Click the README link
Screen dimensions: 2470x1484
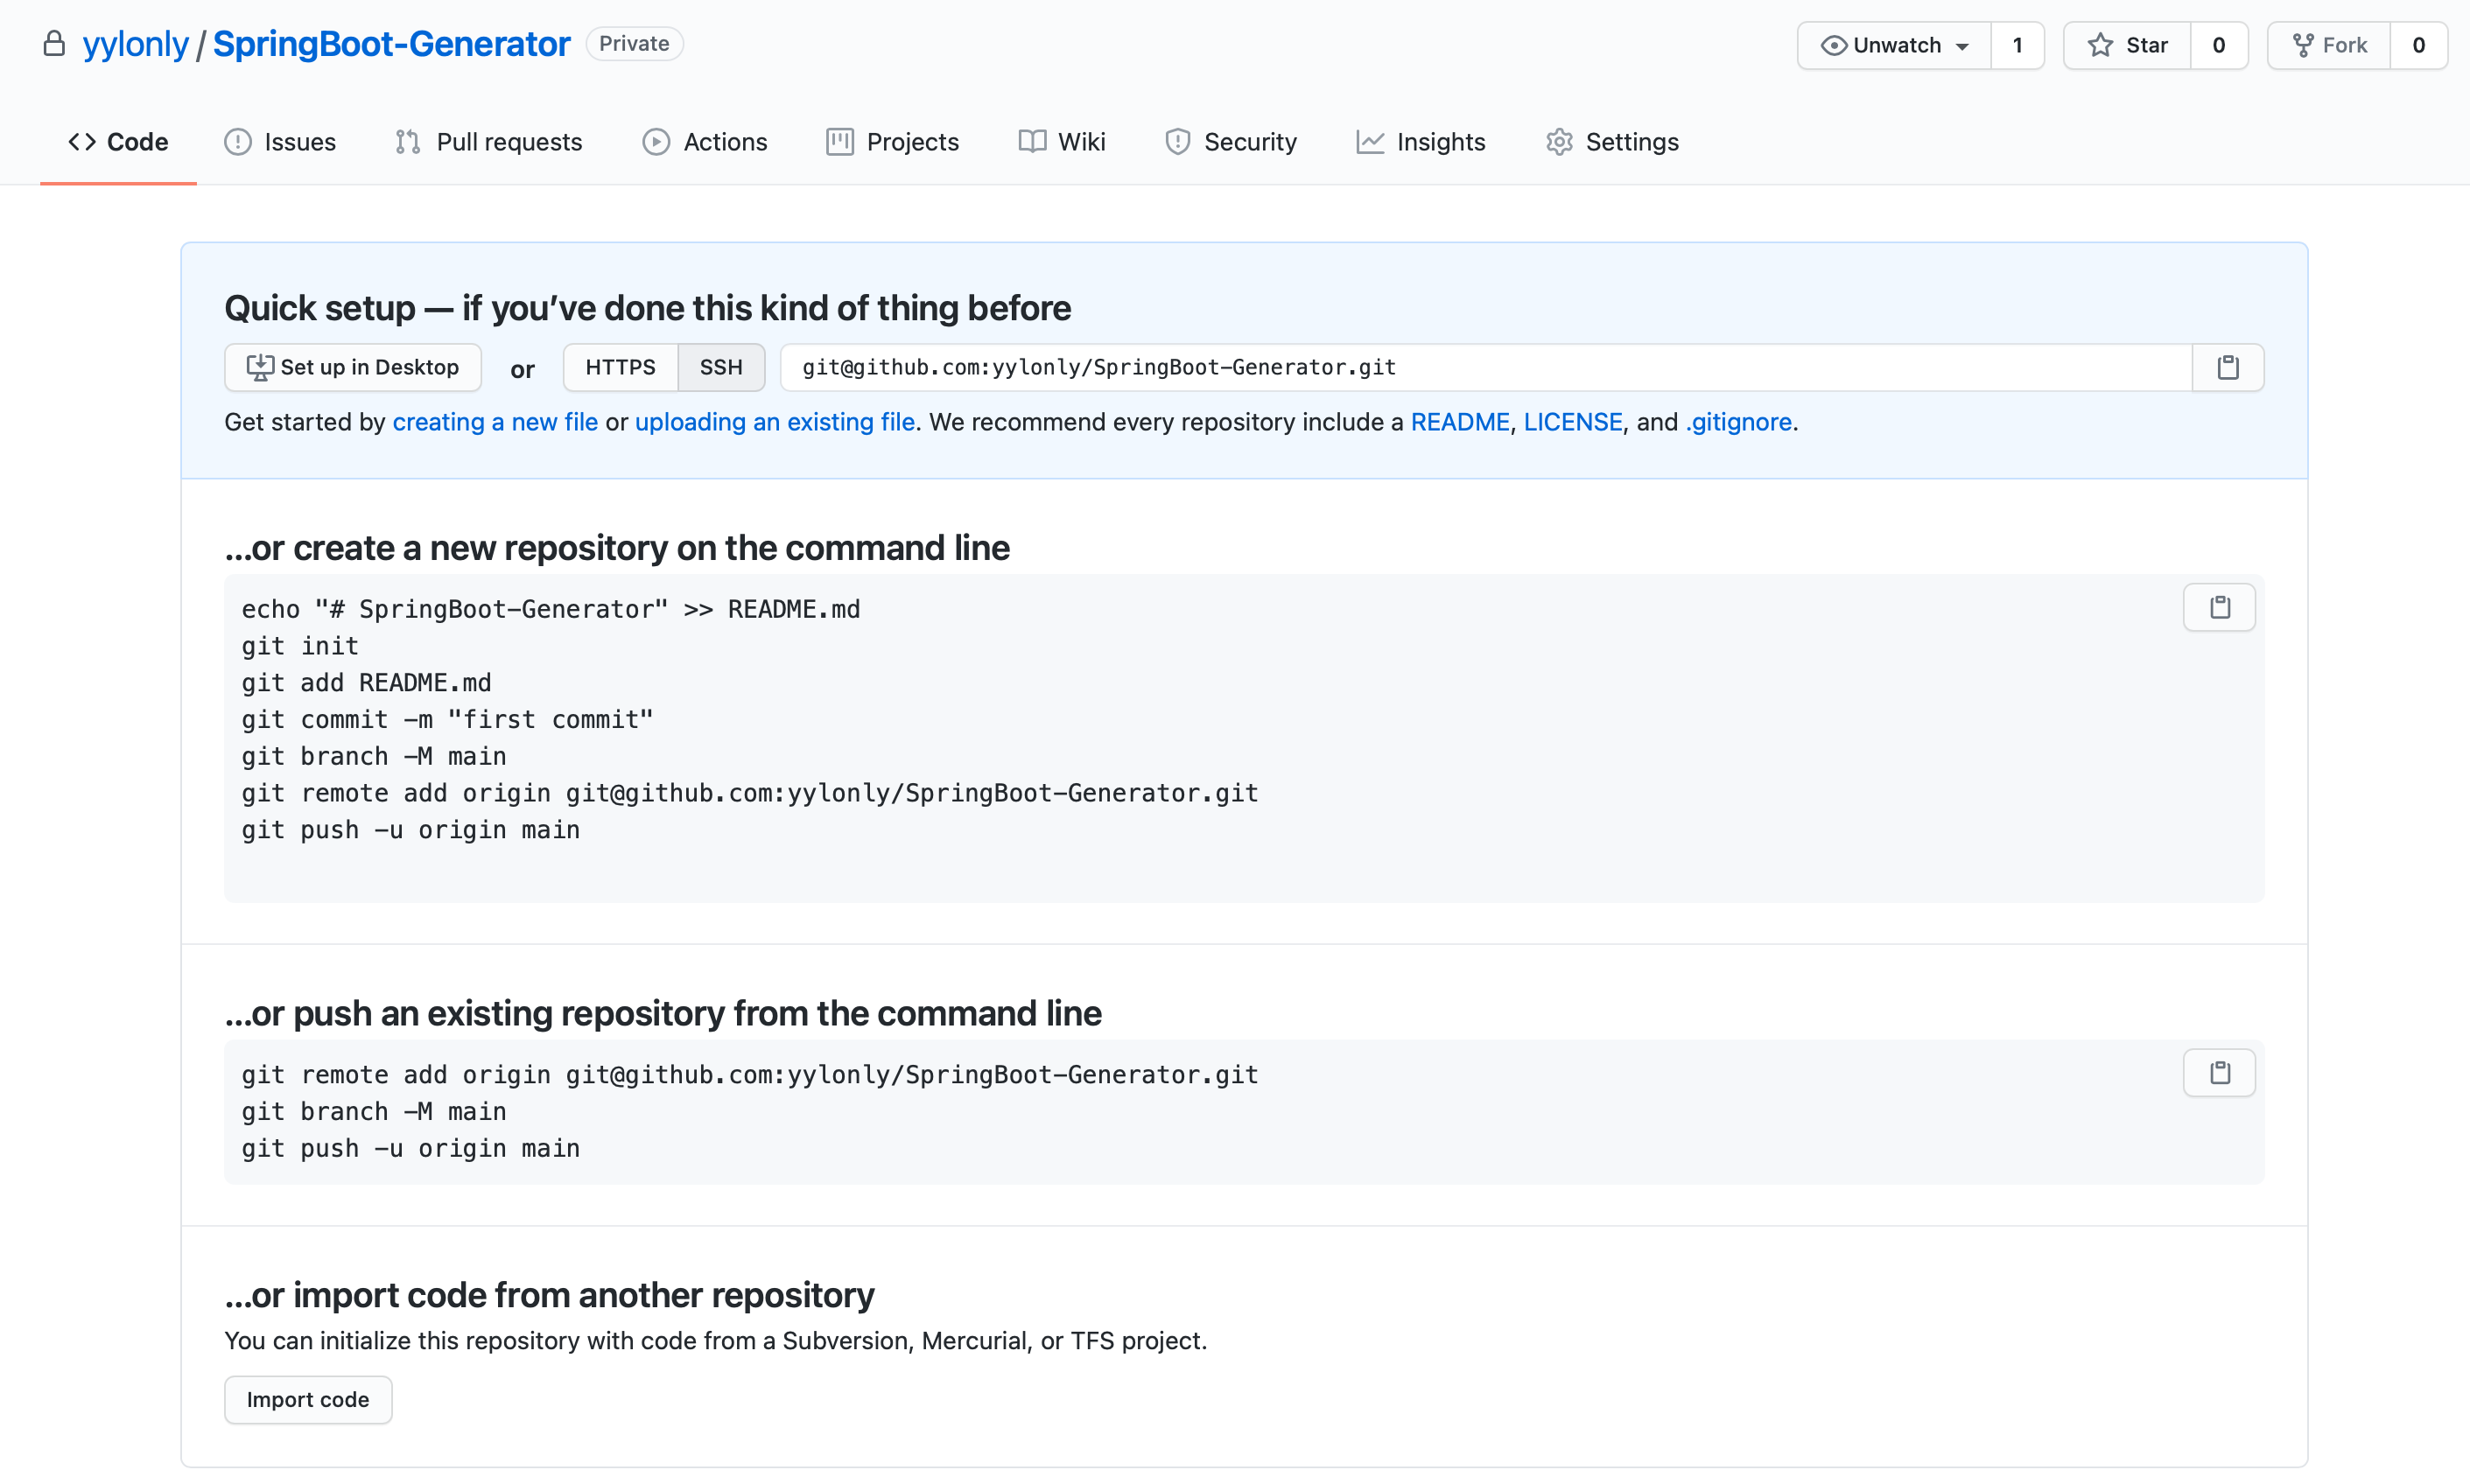point(1460,422)
